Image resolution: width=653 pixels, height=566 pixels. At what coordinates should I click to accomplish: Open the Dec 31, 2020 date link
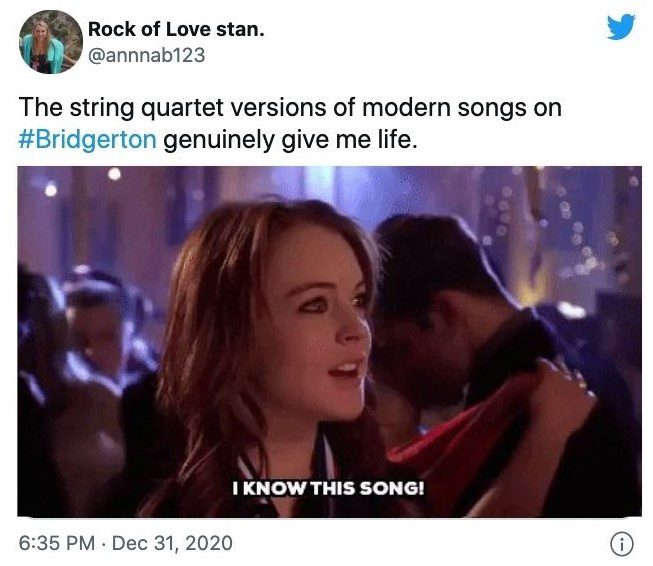click(172, 543)
